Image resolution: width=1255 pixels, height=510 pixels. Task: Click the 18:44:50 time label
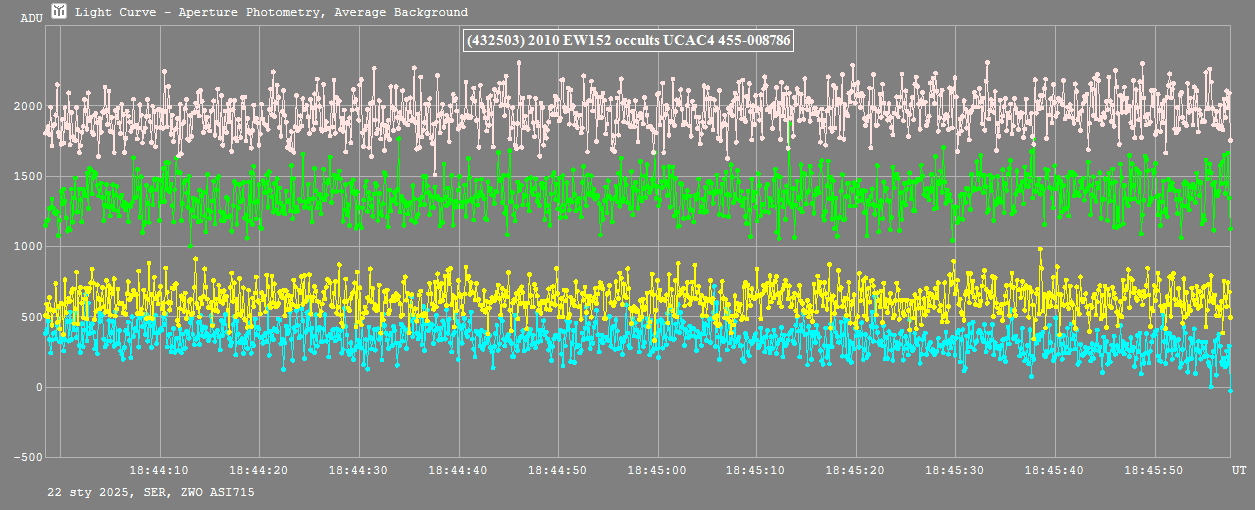pos(557,469)
